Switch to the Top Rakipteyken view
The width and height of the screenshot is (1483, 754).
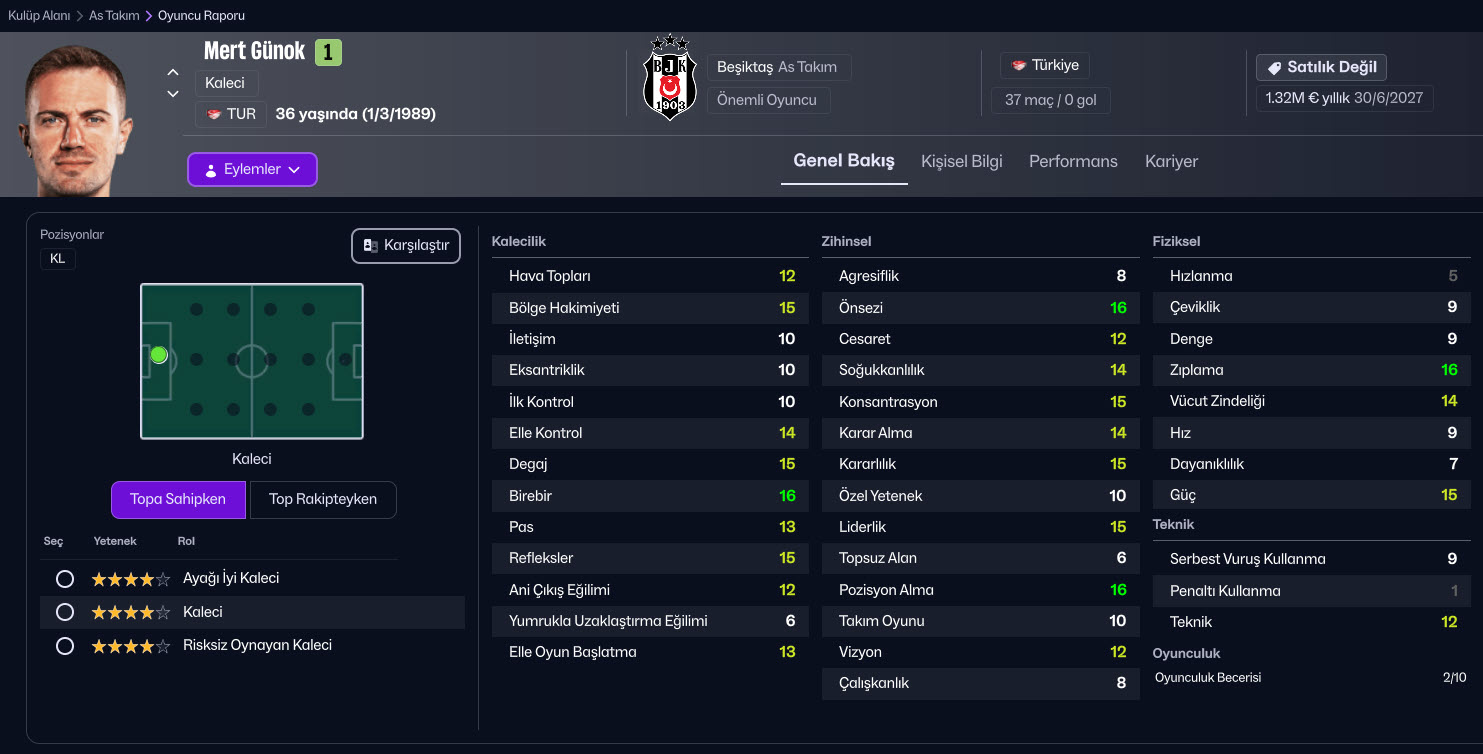(322, 500)
